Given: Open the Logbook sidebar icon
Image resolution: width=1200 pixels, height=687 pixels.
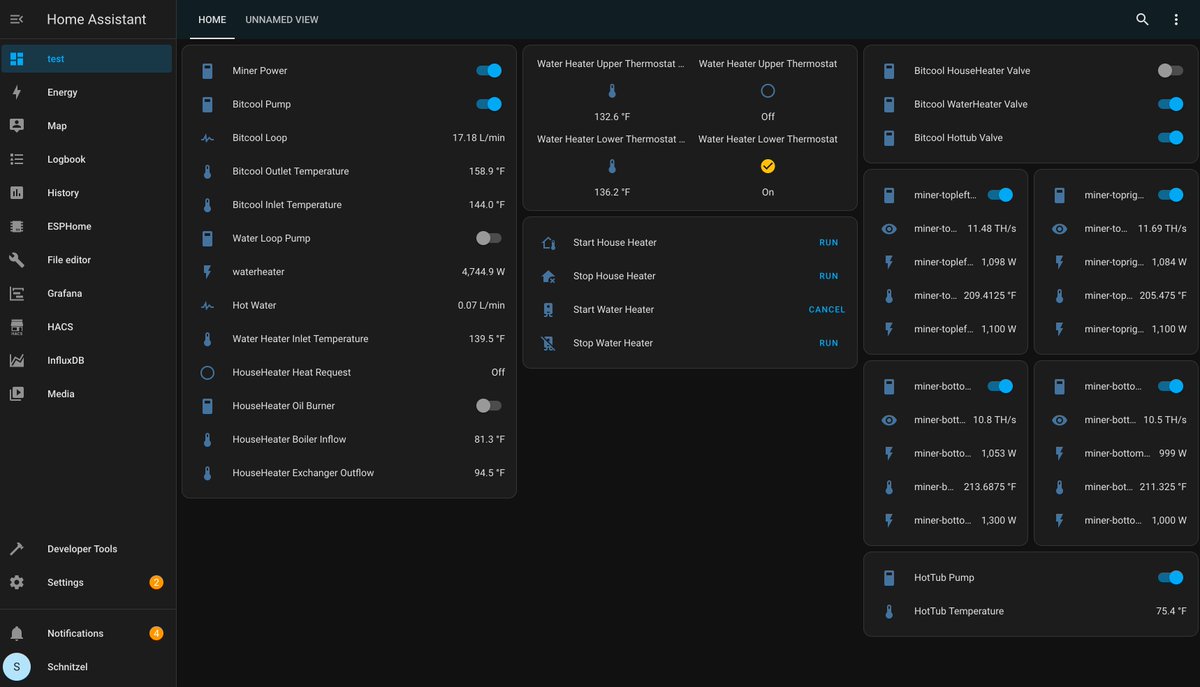Looking at the screenshot, I should click(16, 159).
